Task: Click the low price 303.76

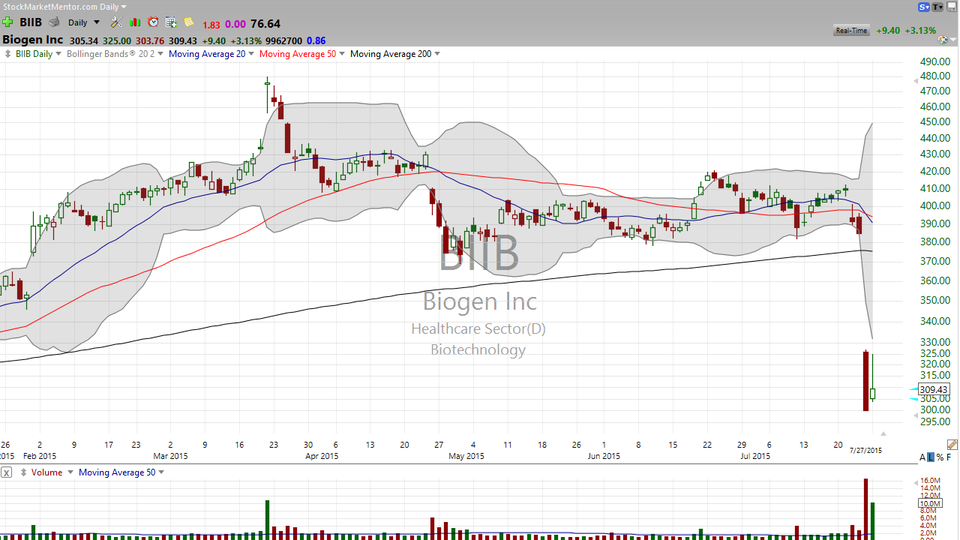Action: pos(150,41)
